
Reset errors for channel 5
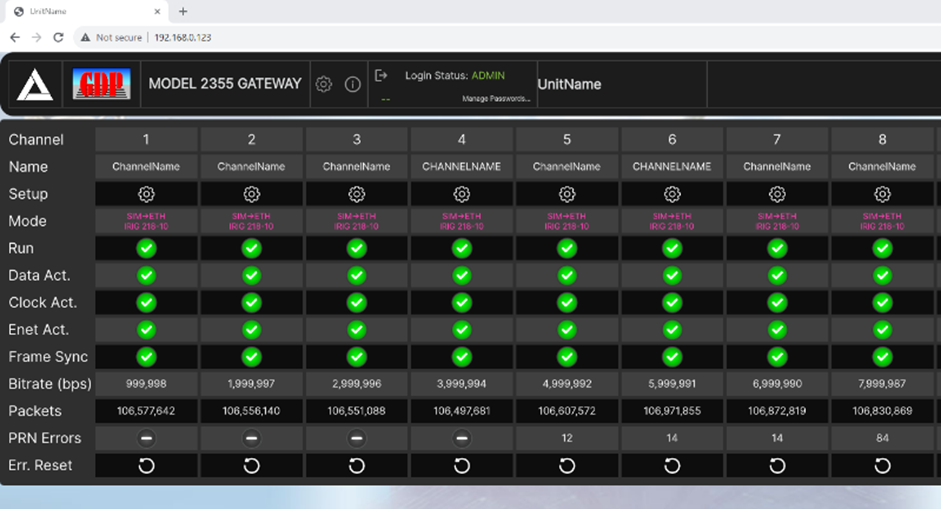click(567, 466)
